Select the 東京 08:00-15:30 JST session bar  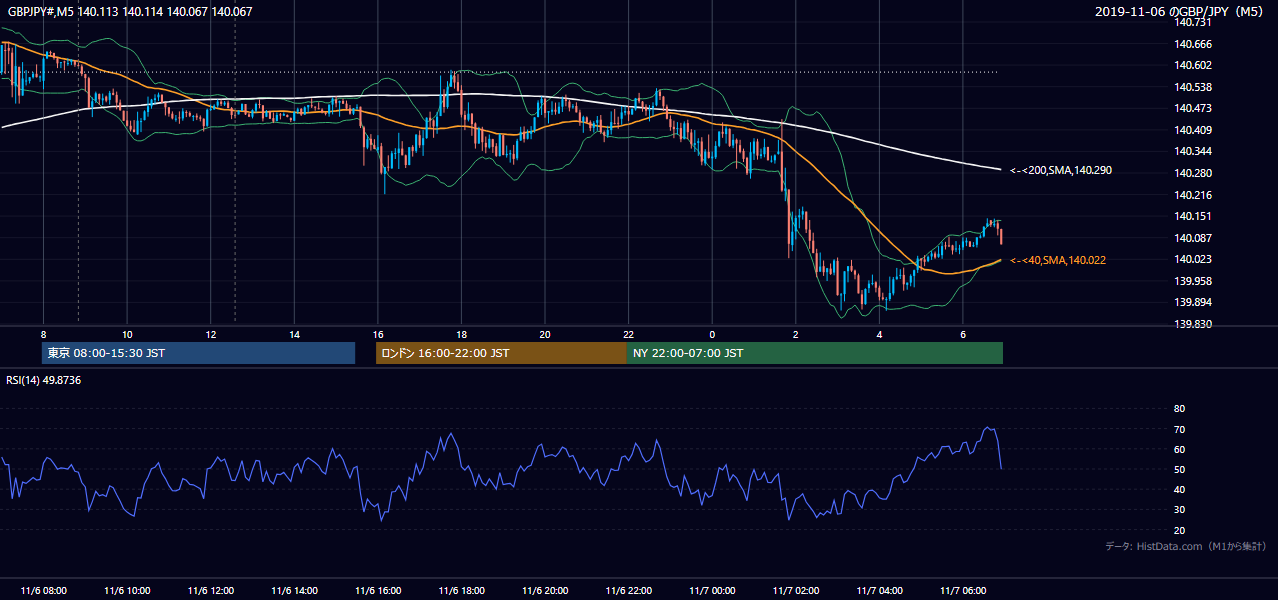coord(199,353)
